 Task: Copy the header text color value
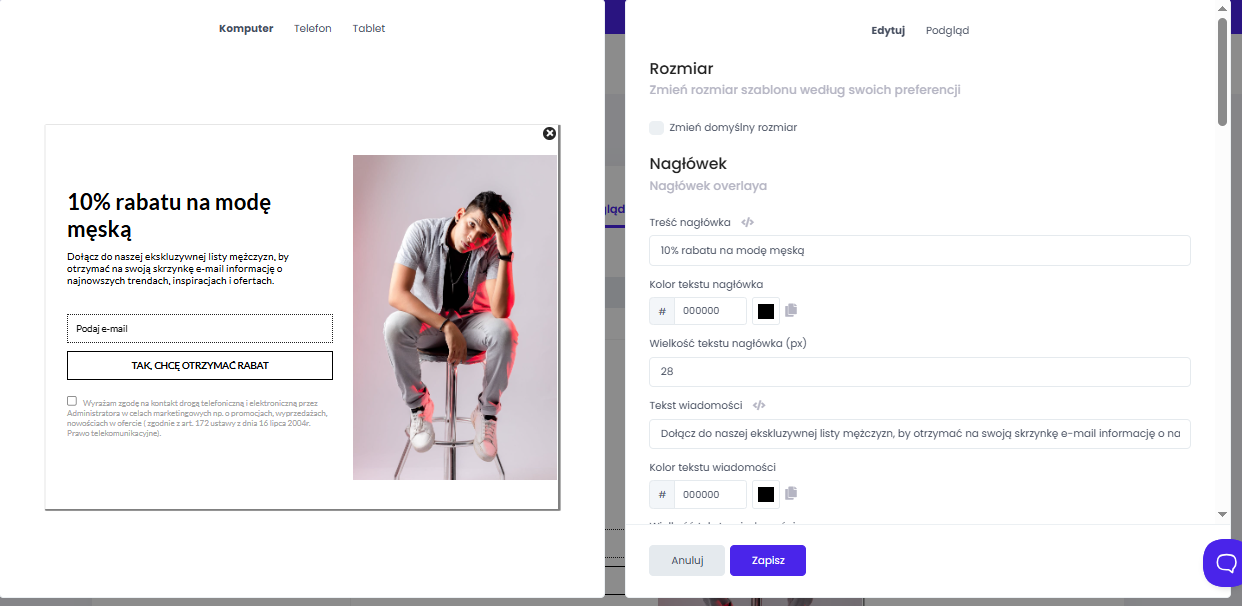(x=791, y=311)
